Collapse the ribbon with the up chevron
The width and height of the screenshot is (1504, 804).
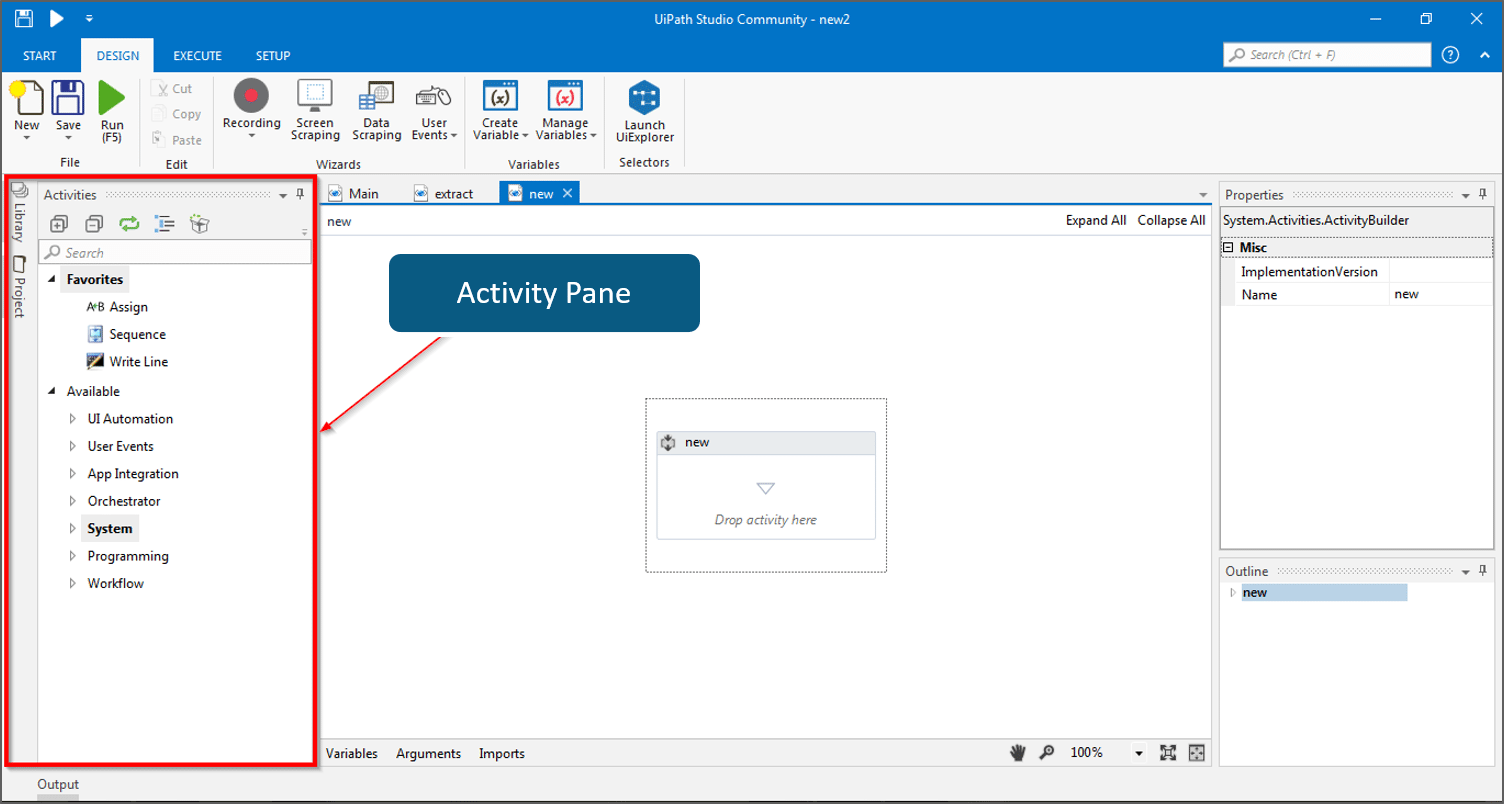pos(1484,55)
